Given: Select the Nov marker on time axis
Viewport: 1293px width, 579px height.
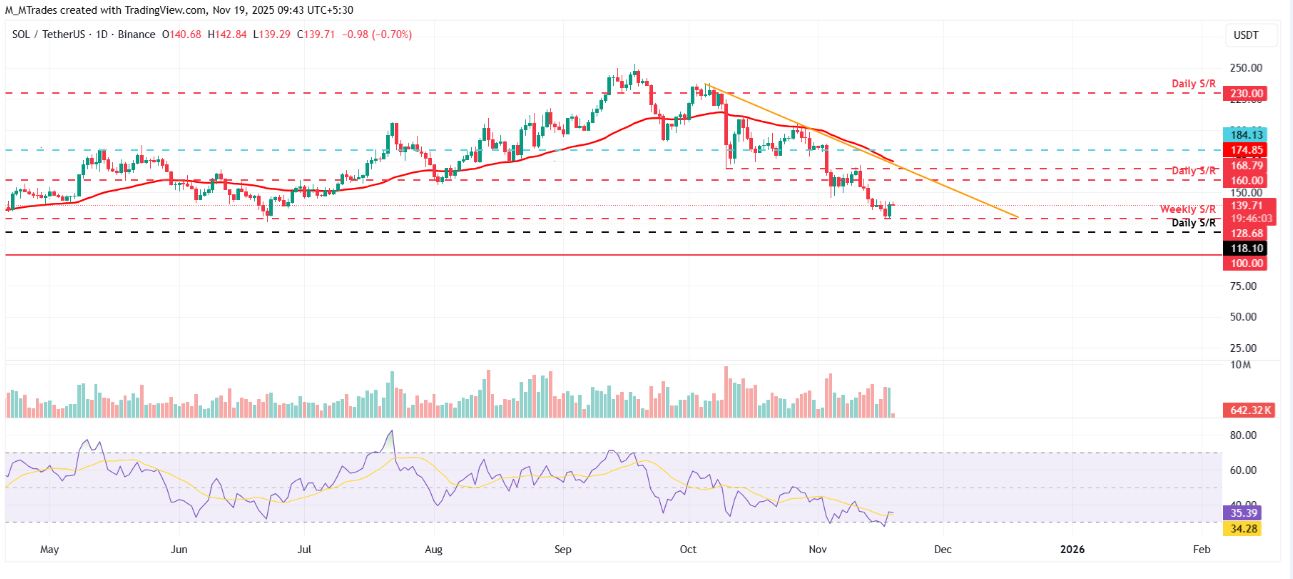Looking at the screenshot, I should tap(818, 549).
